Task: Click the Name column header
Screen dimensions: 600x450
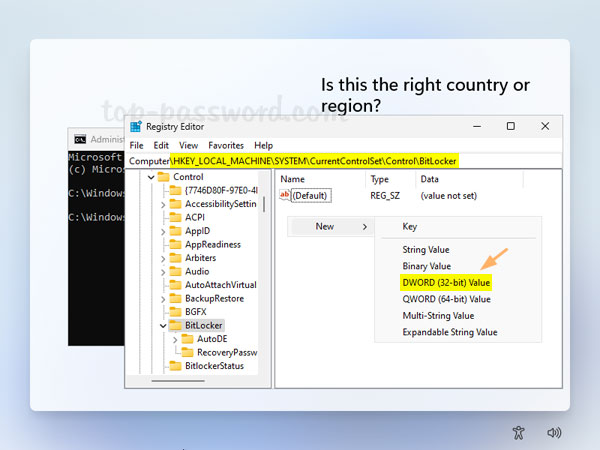Action: click(x=293, y=178)
